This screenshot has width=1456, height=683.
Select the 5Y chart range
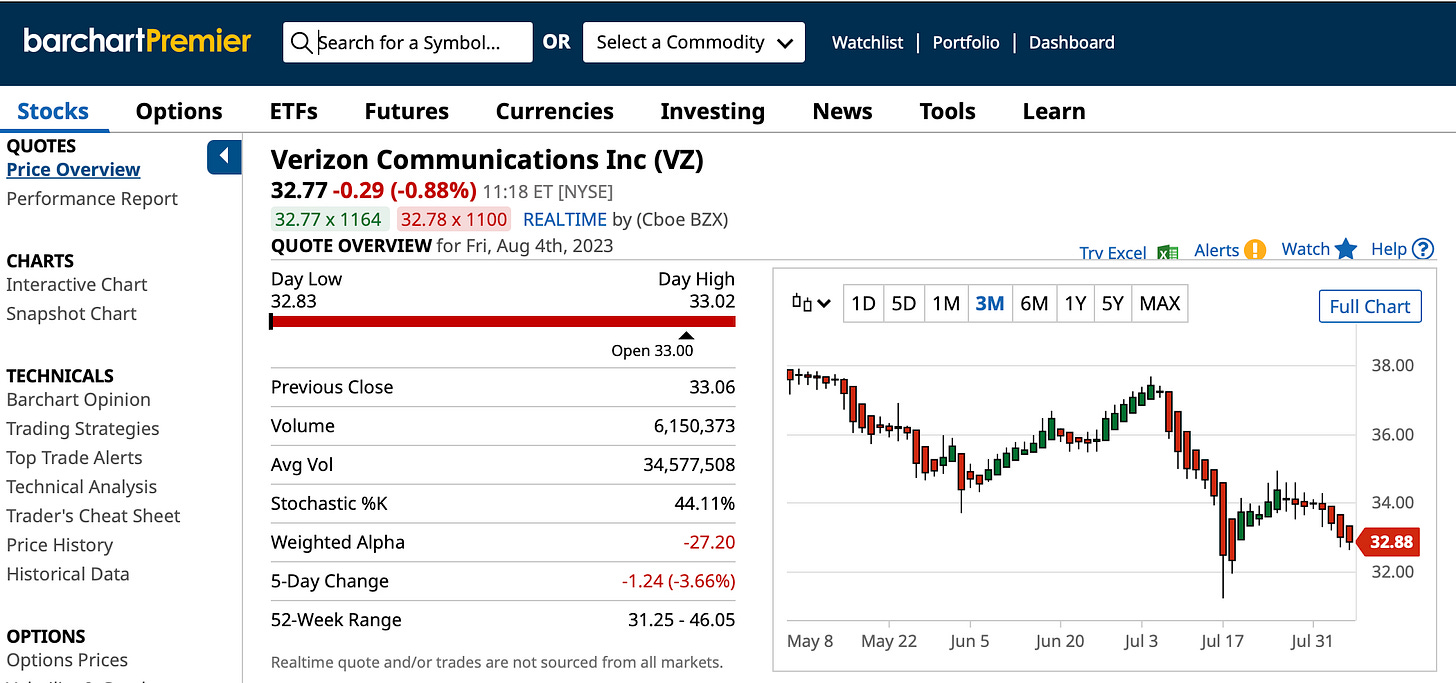coord(1112,303)
